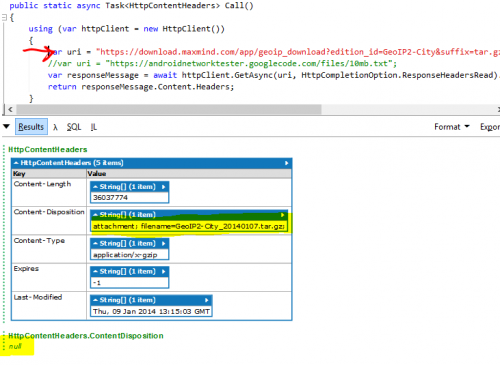Select the Expires value -1
The image size is (500, 365).
pos(97,283)
